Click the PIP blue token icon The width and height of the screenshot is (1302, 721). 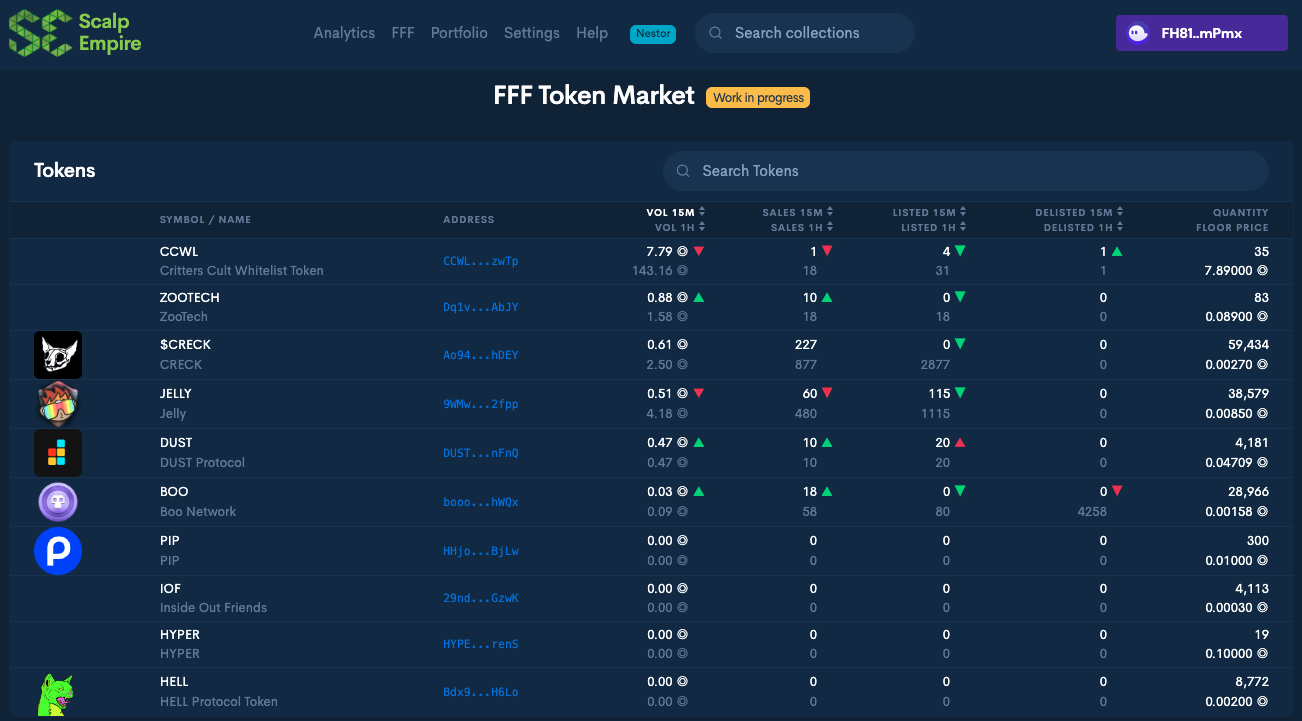pos(57,551)
